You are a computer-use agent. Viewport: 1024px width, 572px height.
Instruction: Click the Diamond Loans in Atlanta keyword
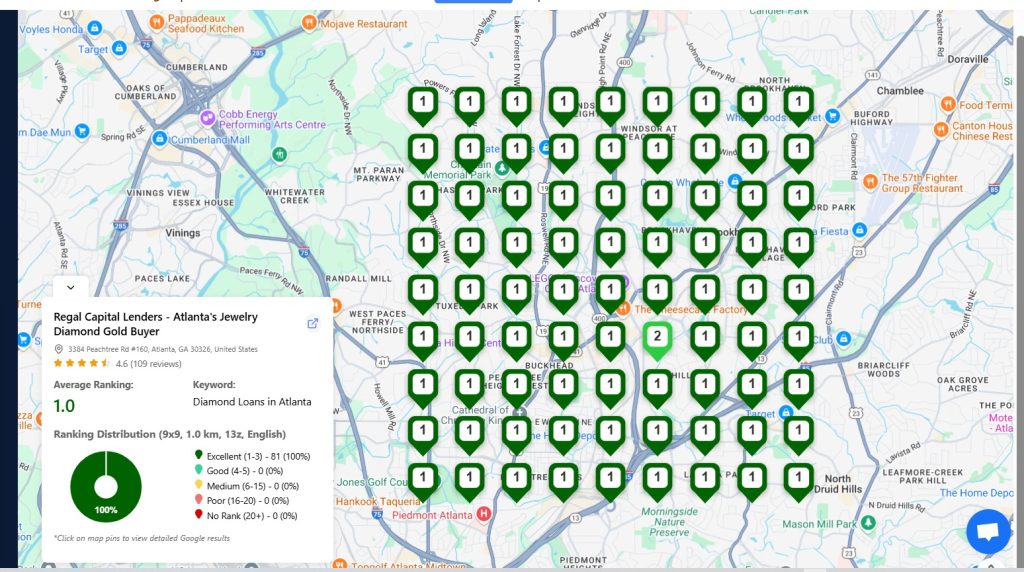252,402
